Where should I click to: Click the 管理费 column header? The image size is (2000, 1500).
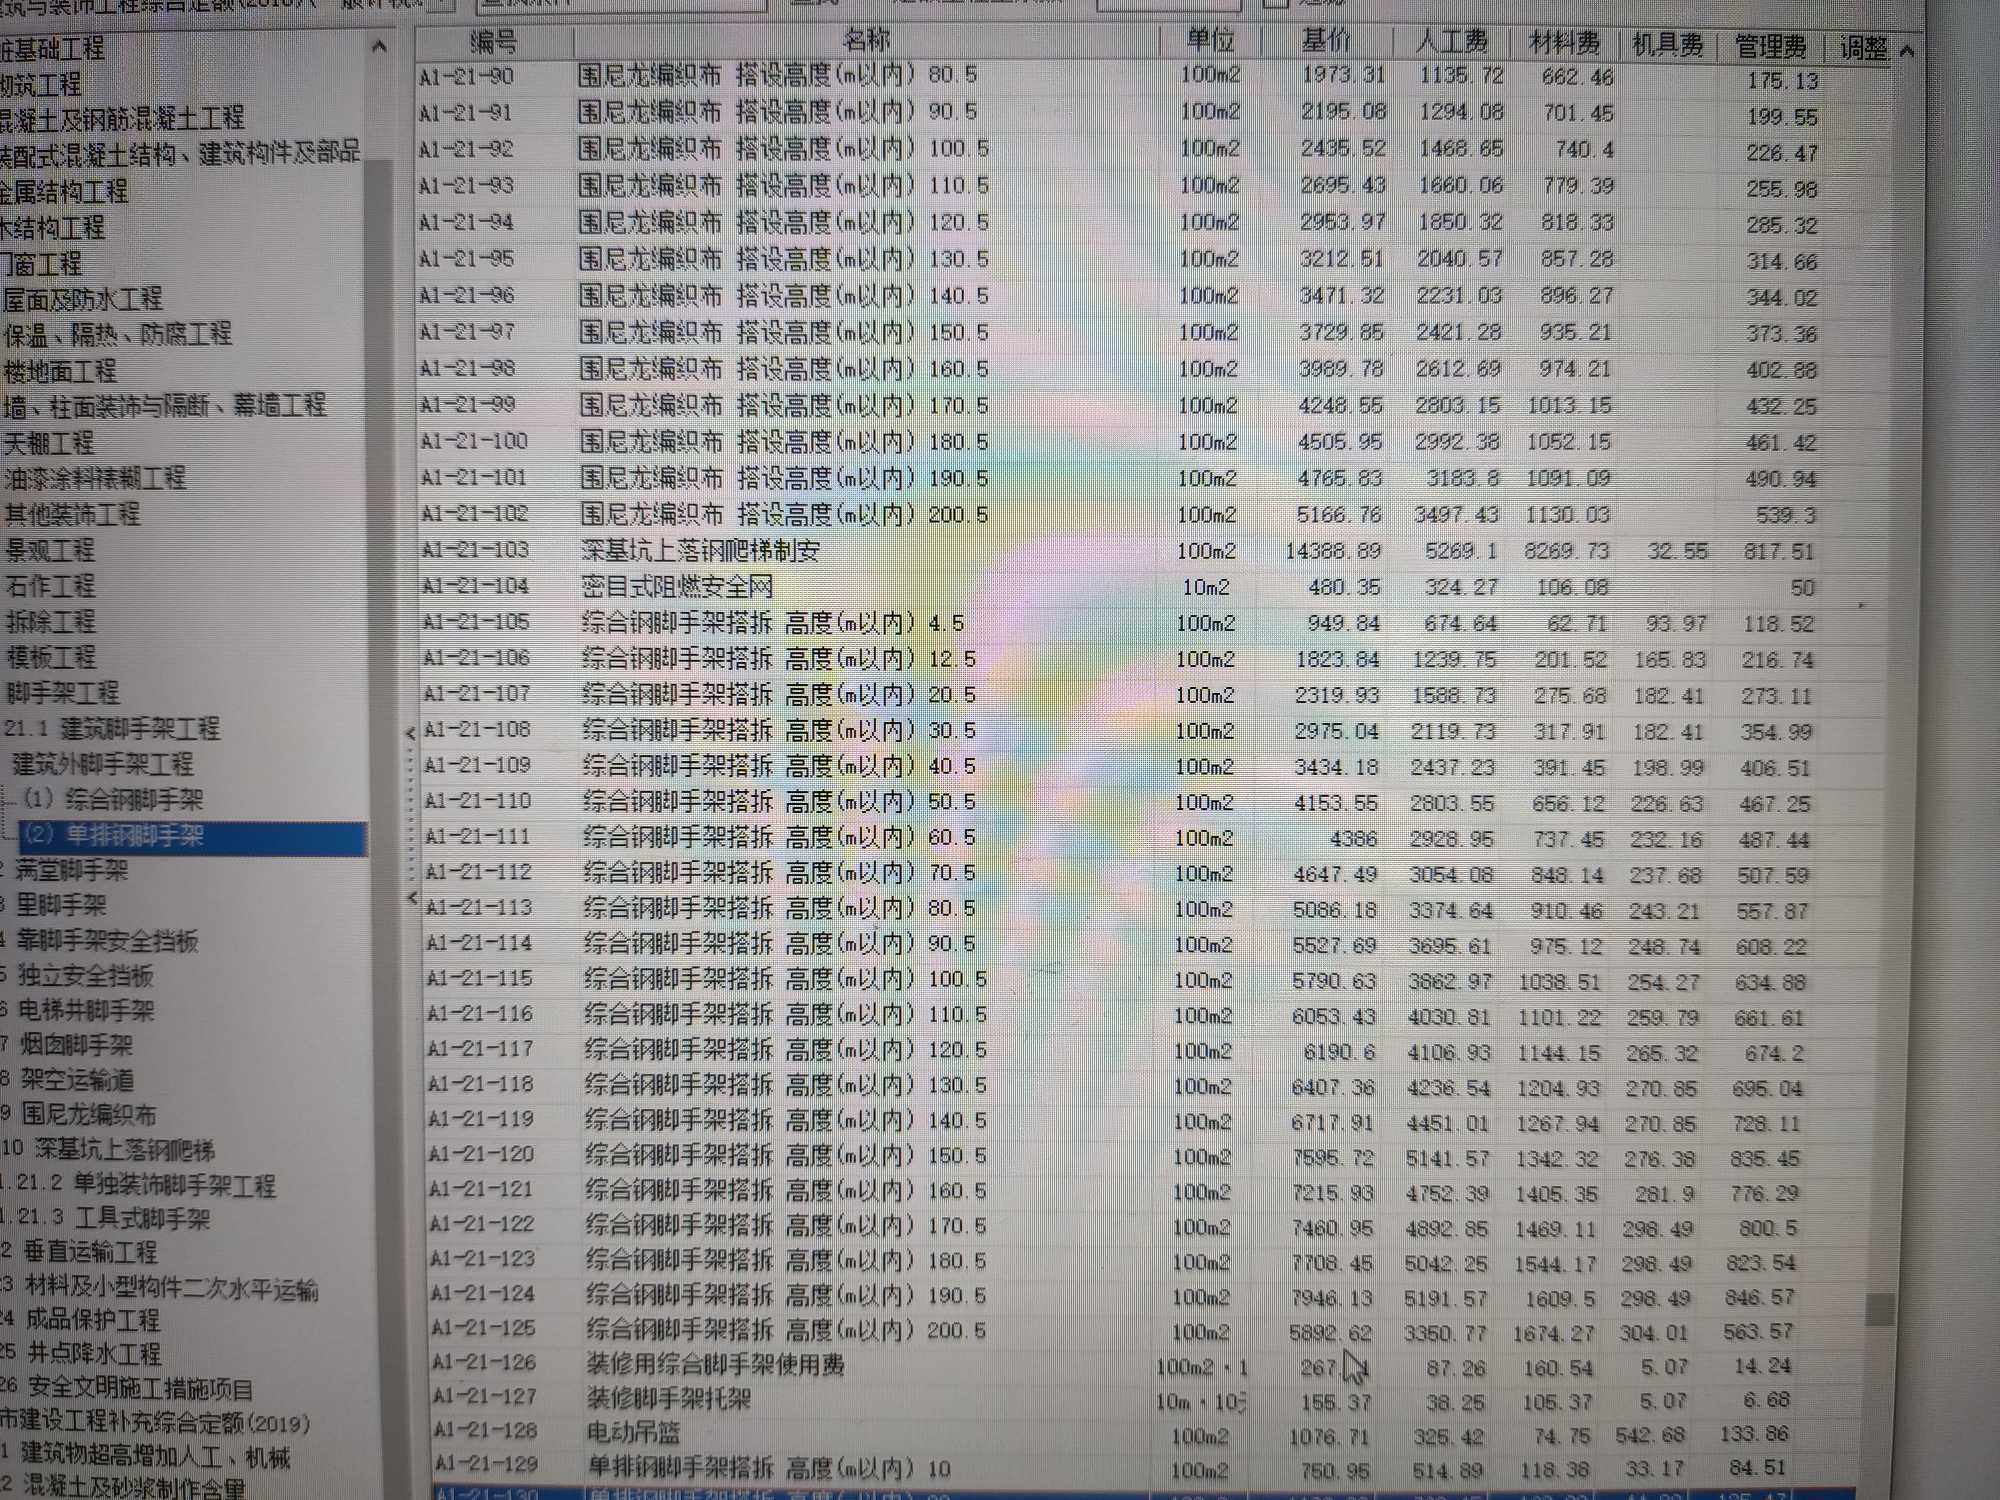click(1771, 46)
